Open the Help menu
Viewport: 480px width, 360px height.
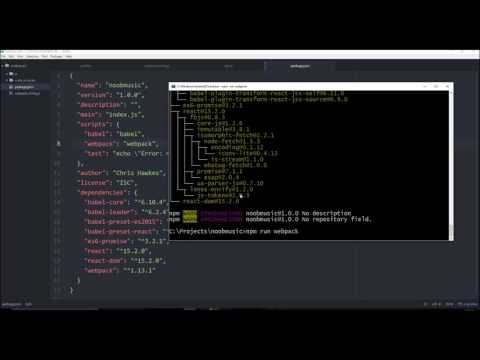click(x=69, y=56)
